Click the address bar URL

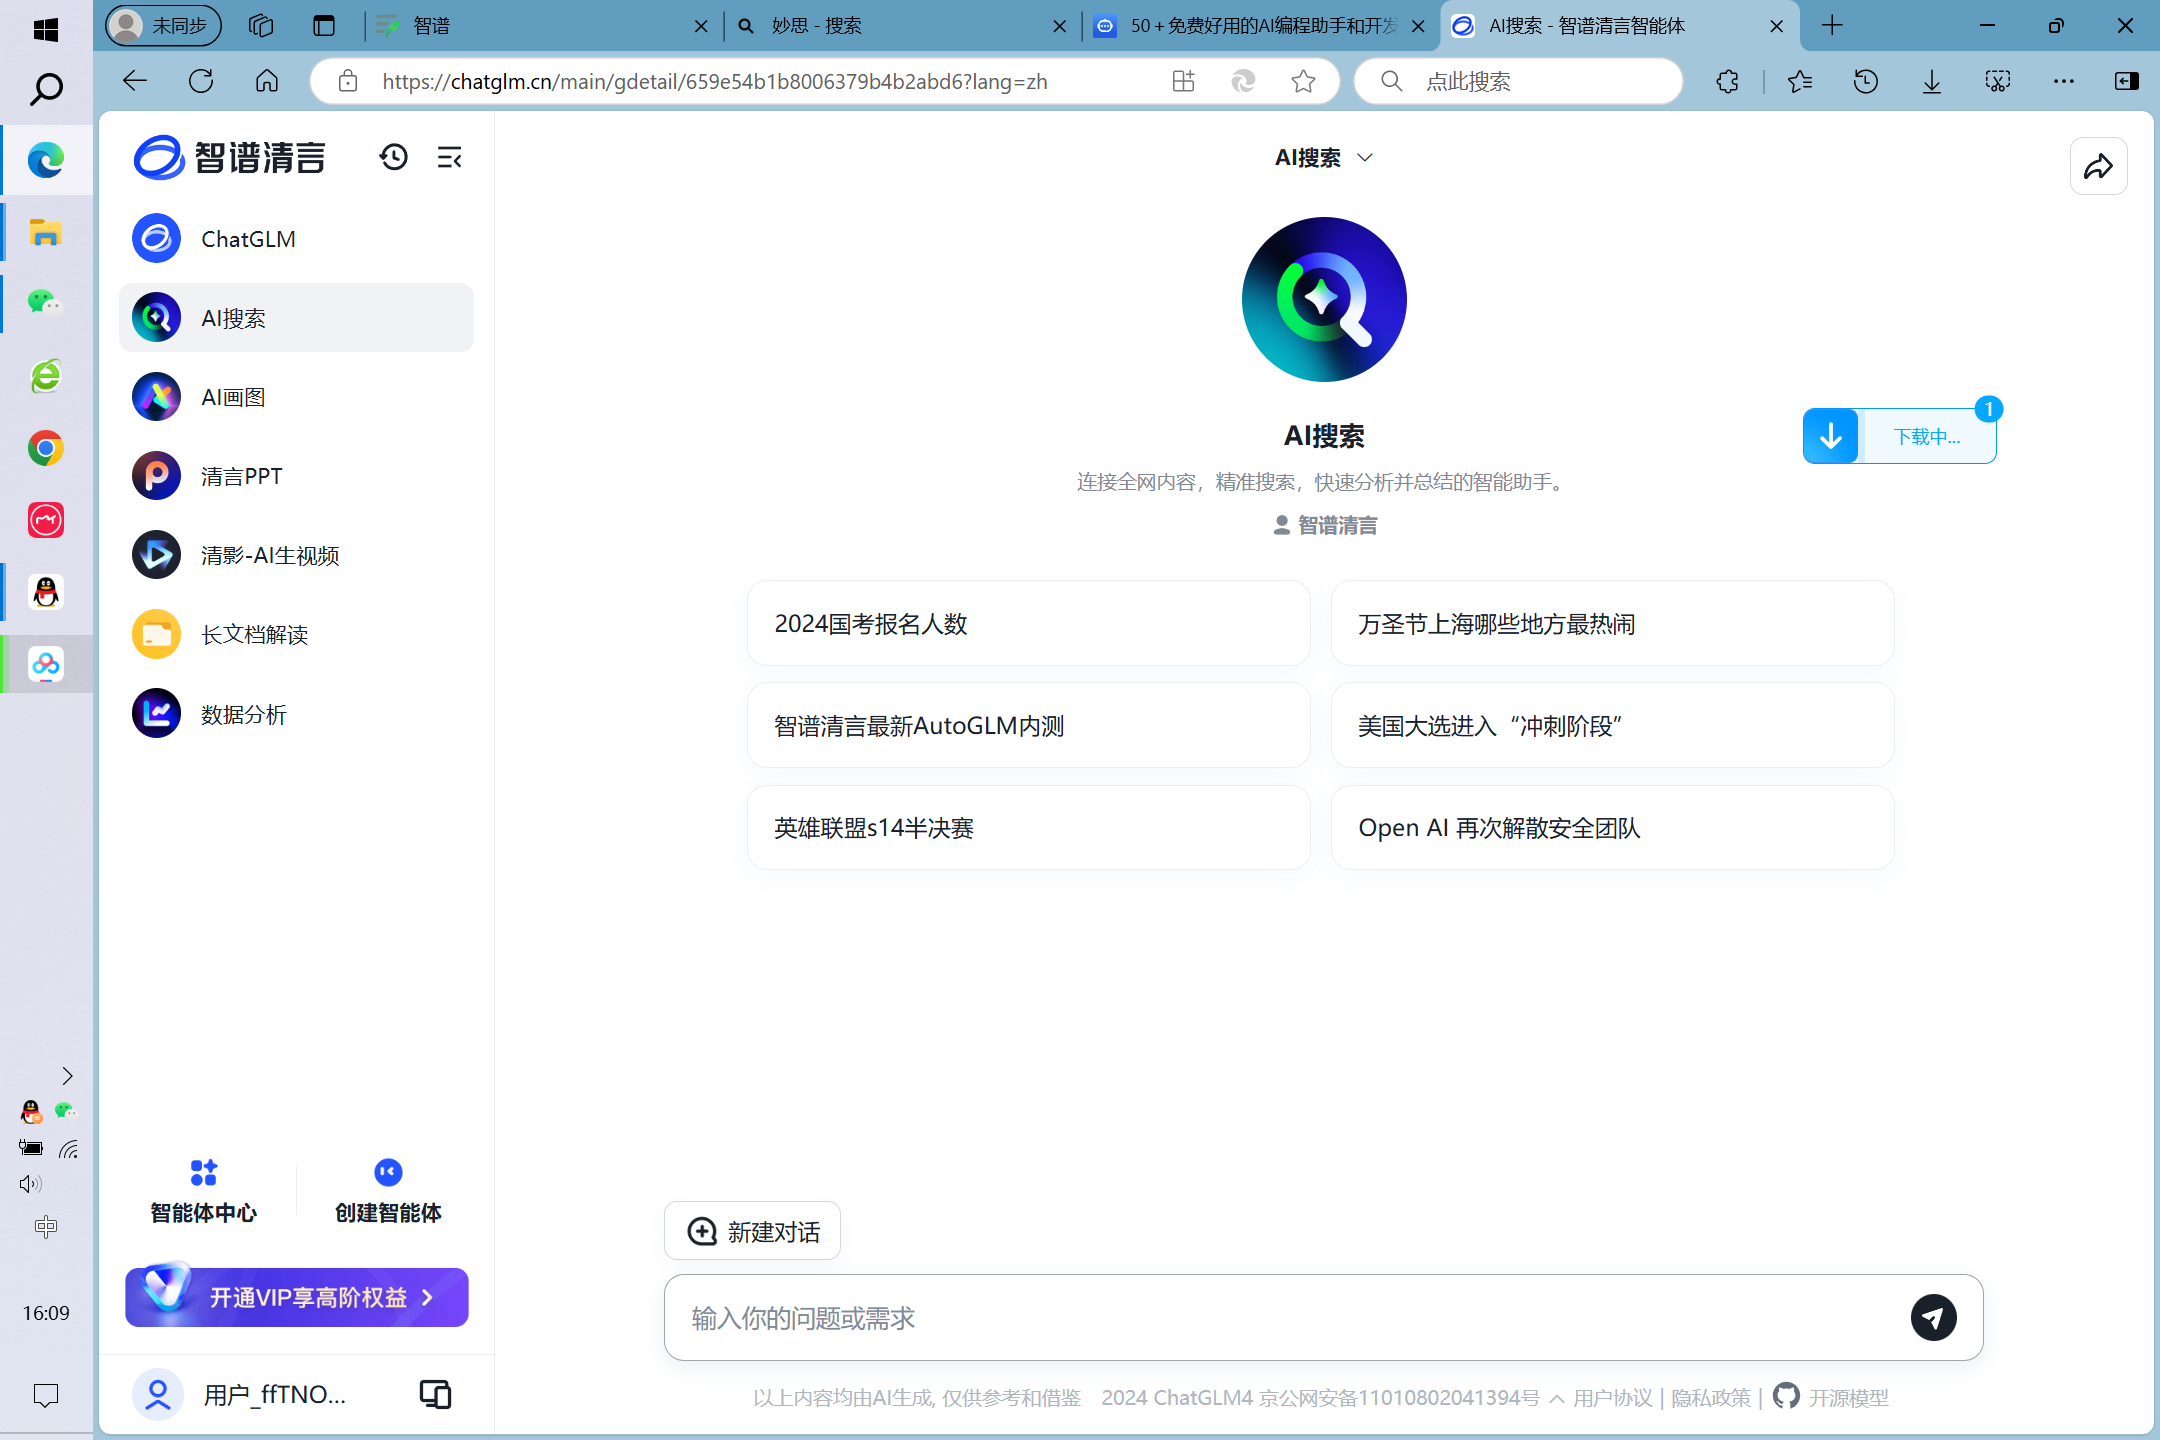coord(715,82)
